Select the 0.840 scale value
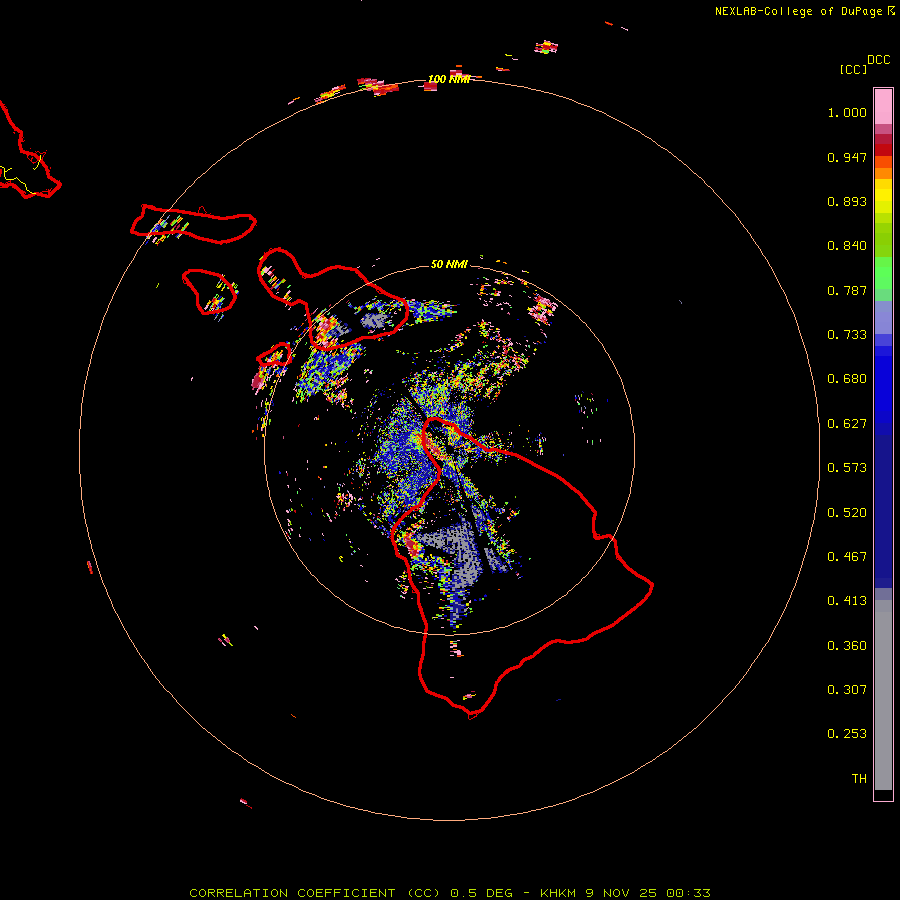 [847, 246]
